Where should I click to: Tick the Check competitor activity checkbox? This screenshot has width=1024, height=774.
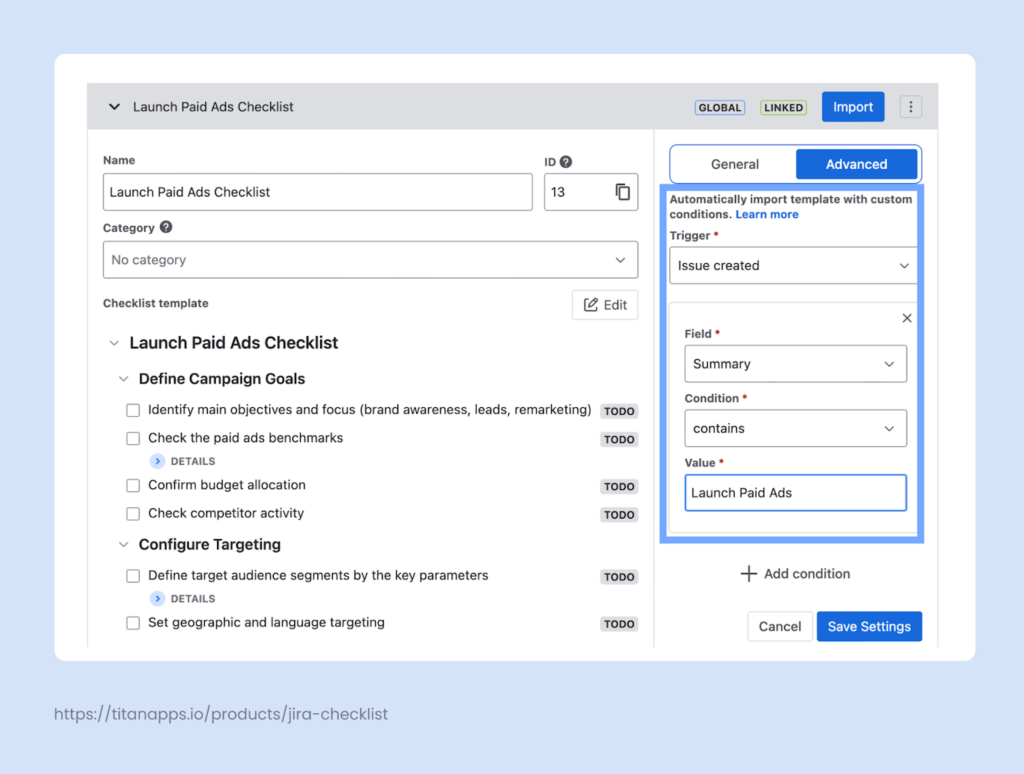(133, 514)
